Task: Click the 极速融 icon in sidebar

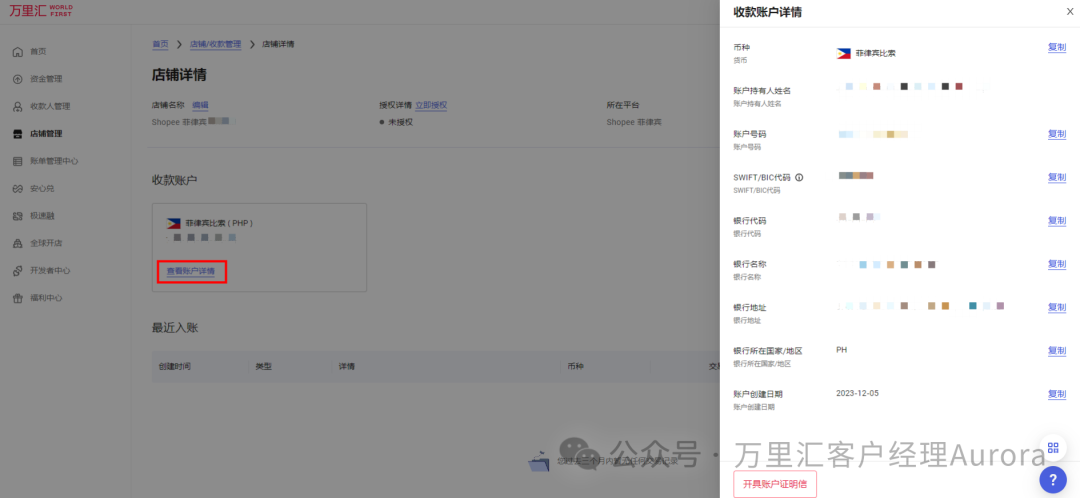Action: (18, 216)
